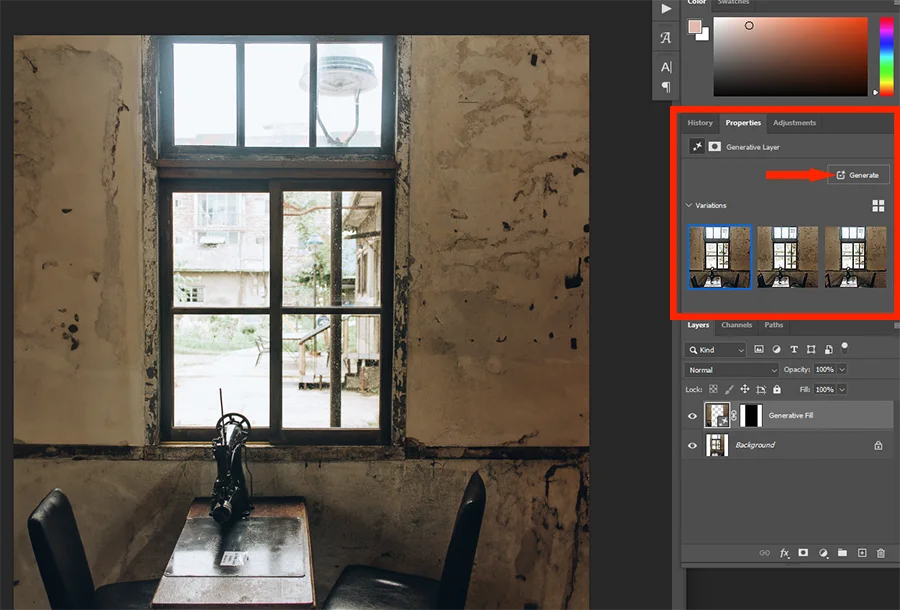Image resolution: width=900 pixels, height=610 pixels.
Task: Lock layer position with move icon
Action: click(x=744, y=389)
